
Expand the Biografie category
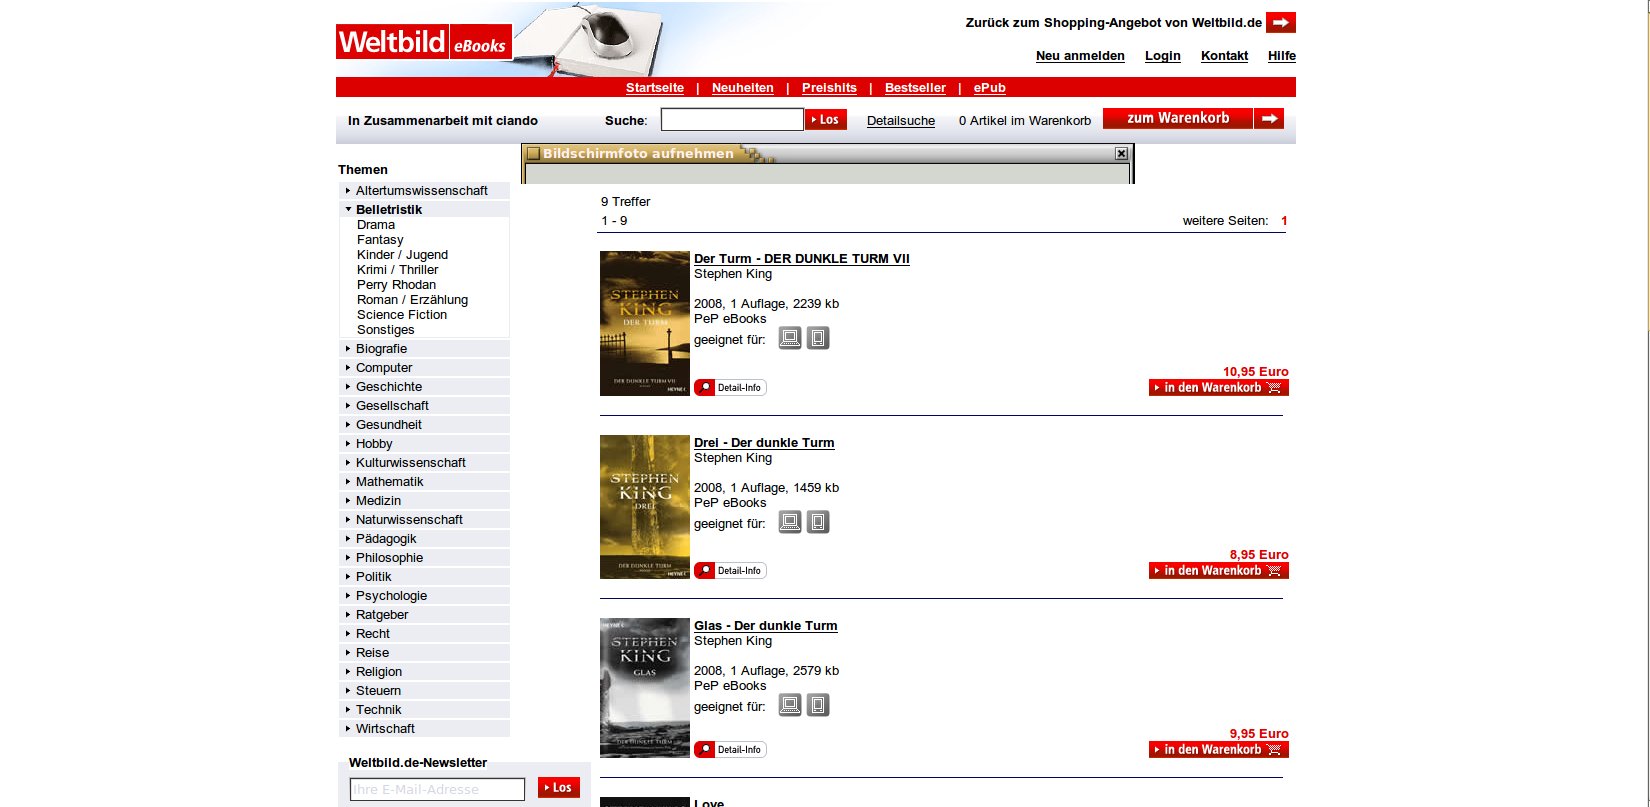tap(348, 348)
